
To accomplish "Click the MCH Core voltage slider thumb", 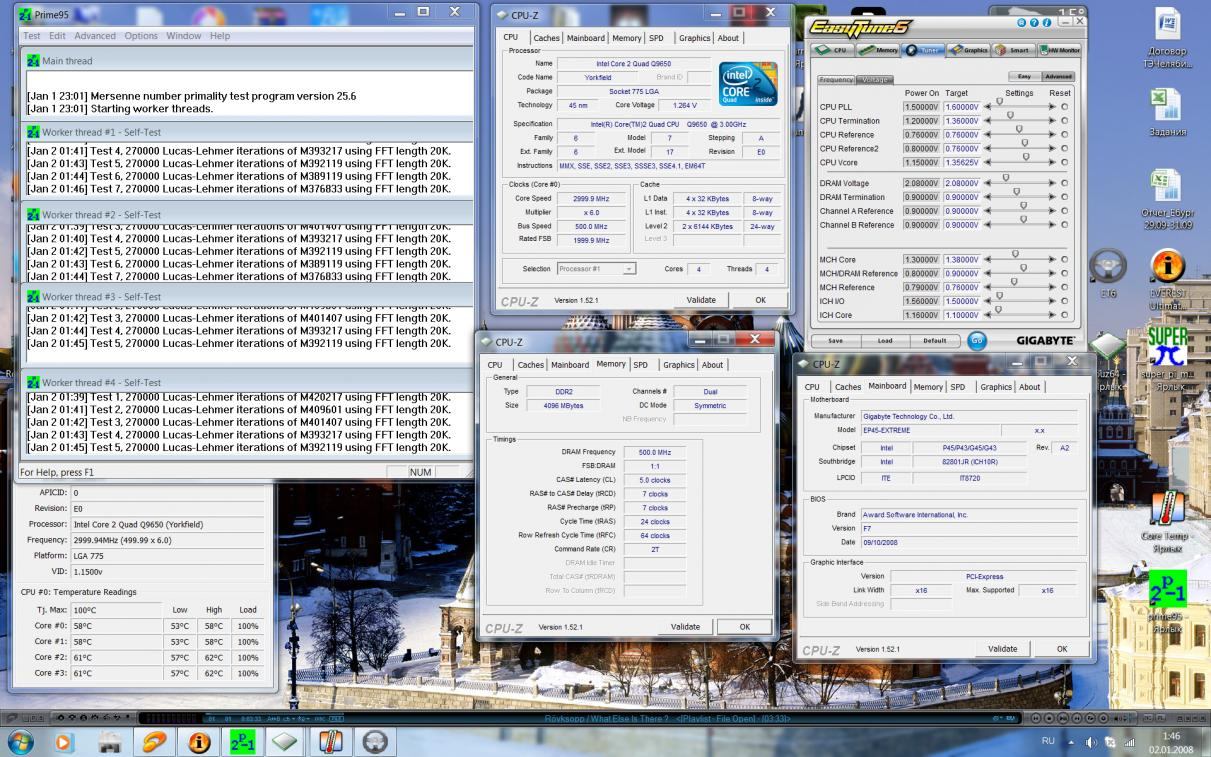I will click(1015, 255).
